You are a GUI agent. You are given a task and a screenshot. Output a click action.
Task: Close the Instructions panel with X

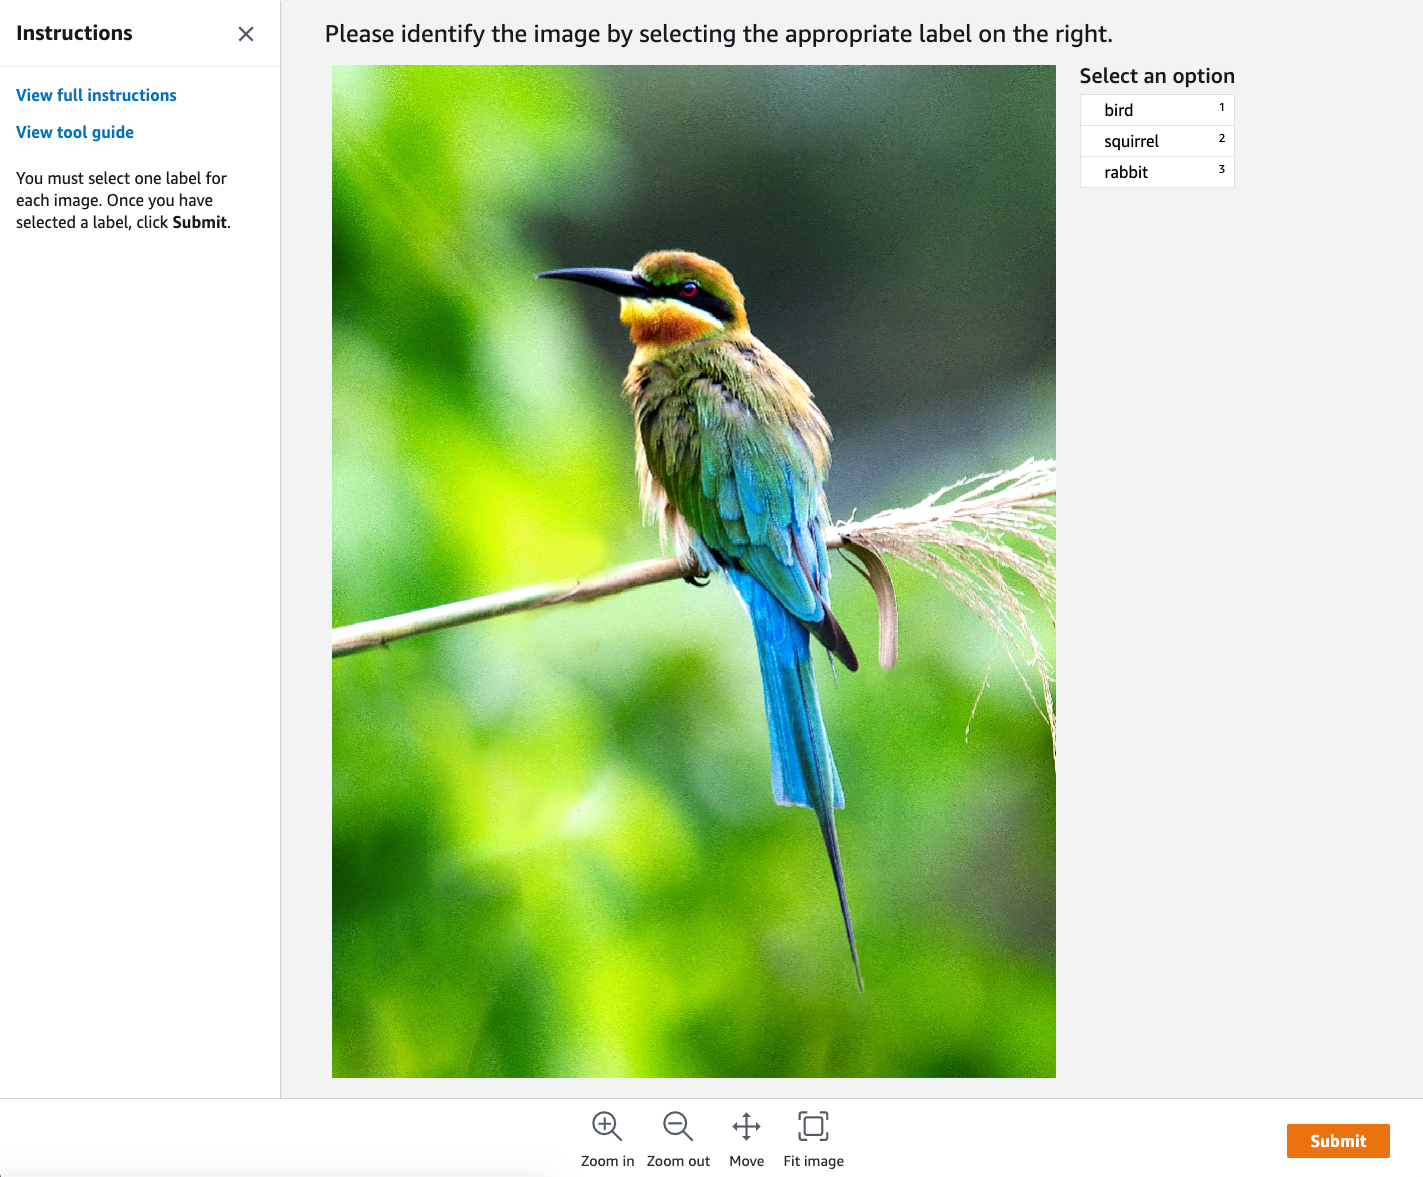(x=246, y=34)
